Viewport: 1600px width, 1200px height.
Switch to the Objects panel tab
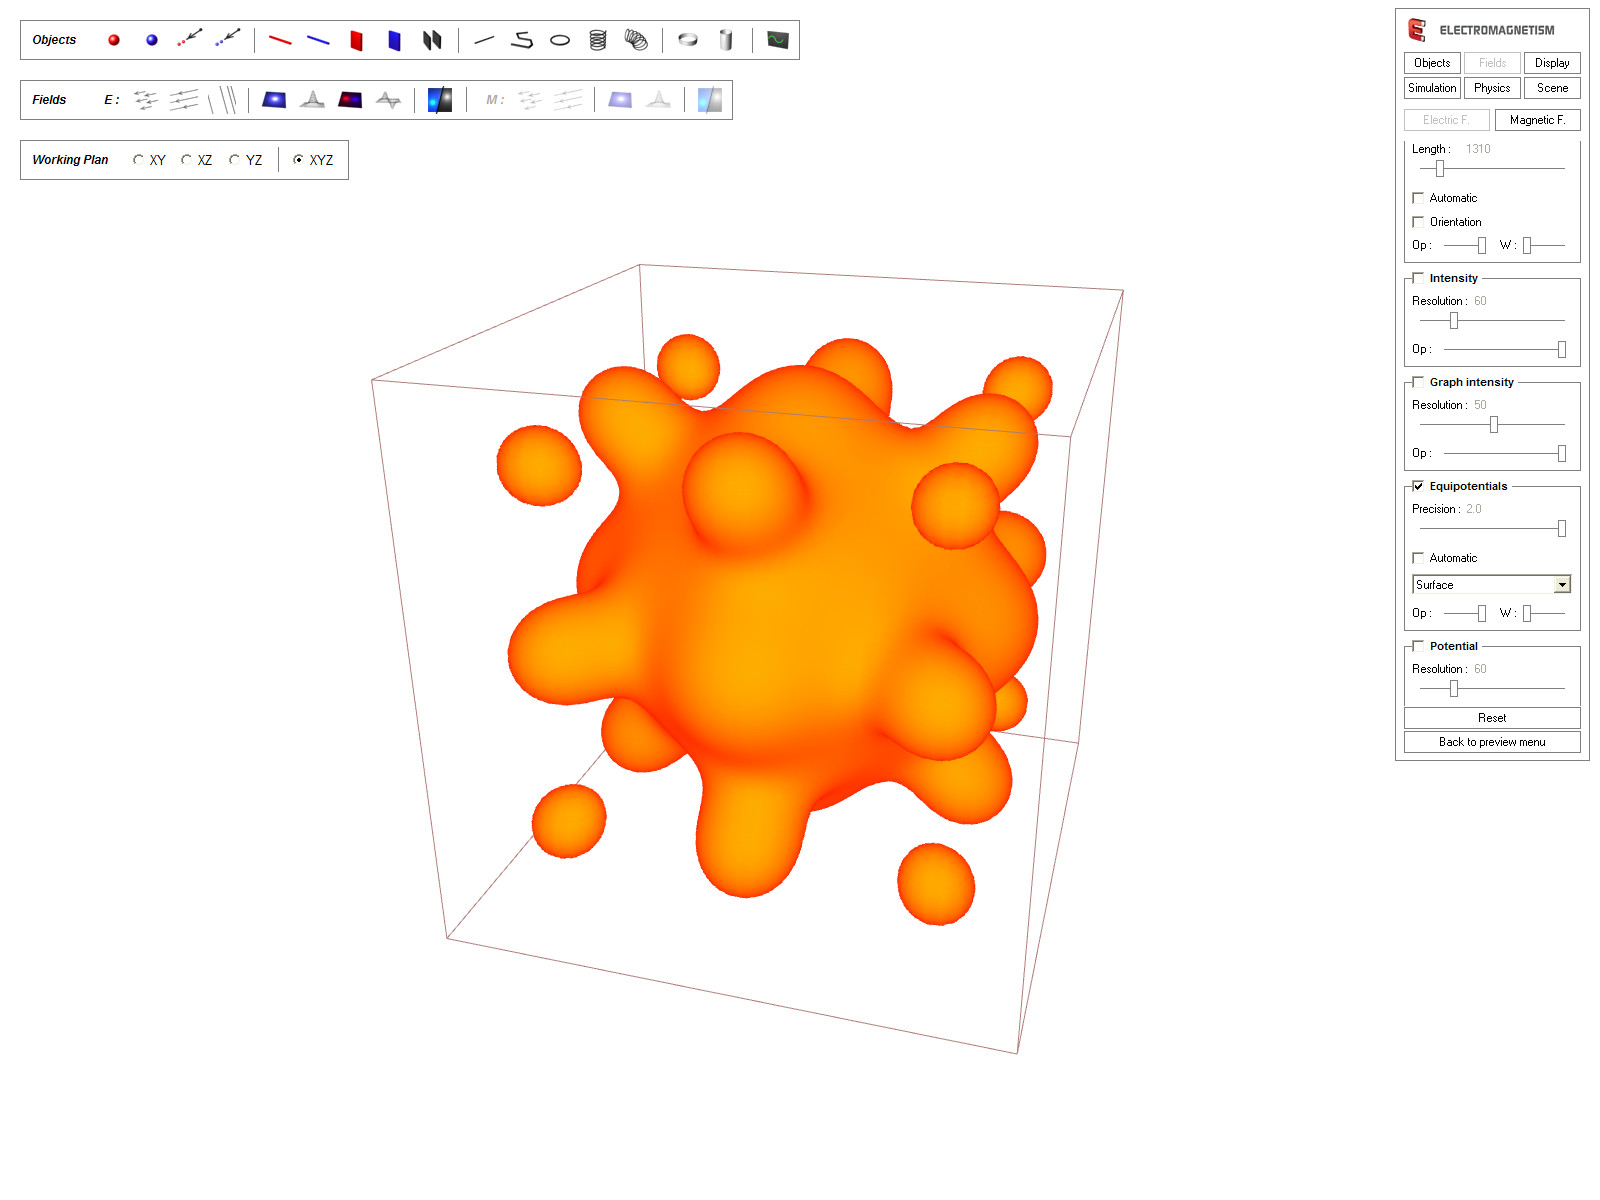click(1431, 62)
